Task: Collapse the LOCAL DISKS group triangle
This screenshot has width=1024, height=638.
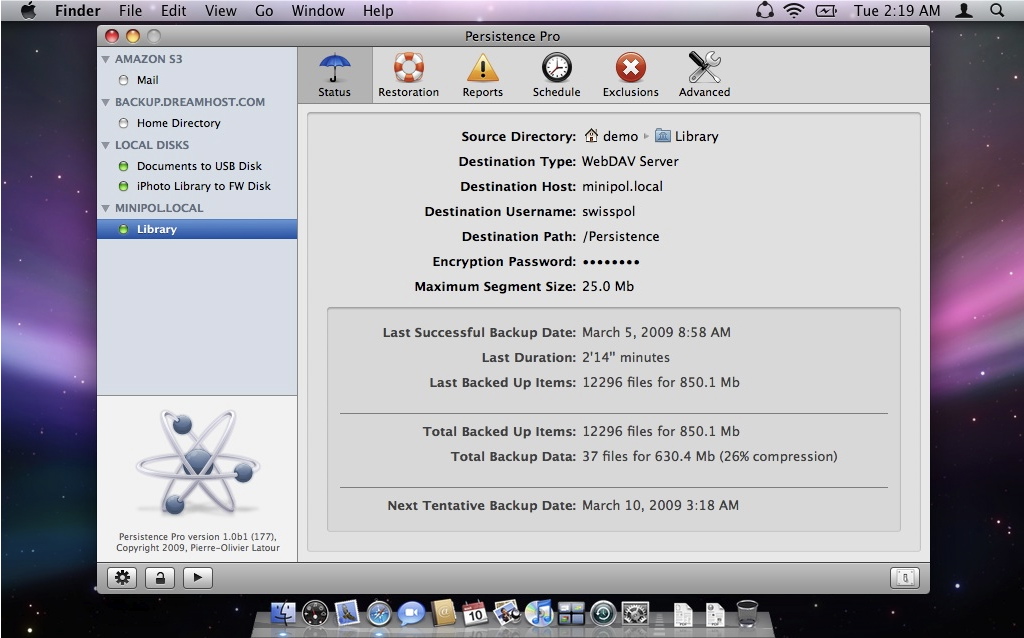Action: click(x=106, y=145)
